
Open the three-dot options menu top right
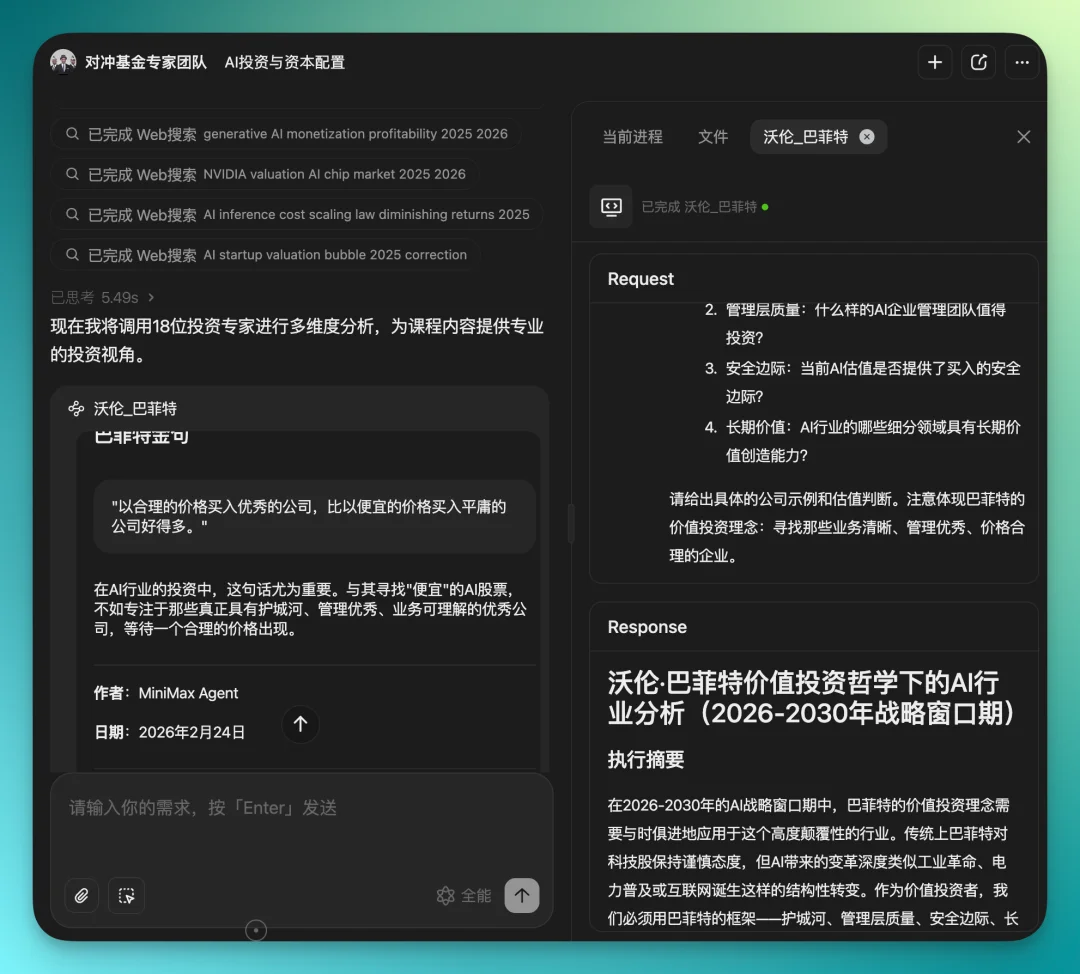click(1022, 62)
